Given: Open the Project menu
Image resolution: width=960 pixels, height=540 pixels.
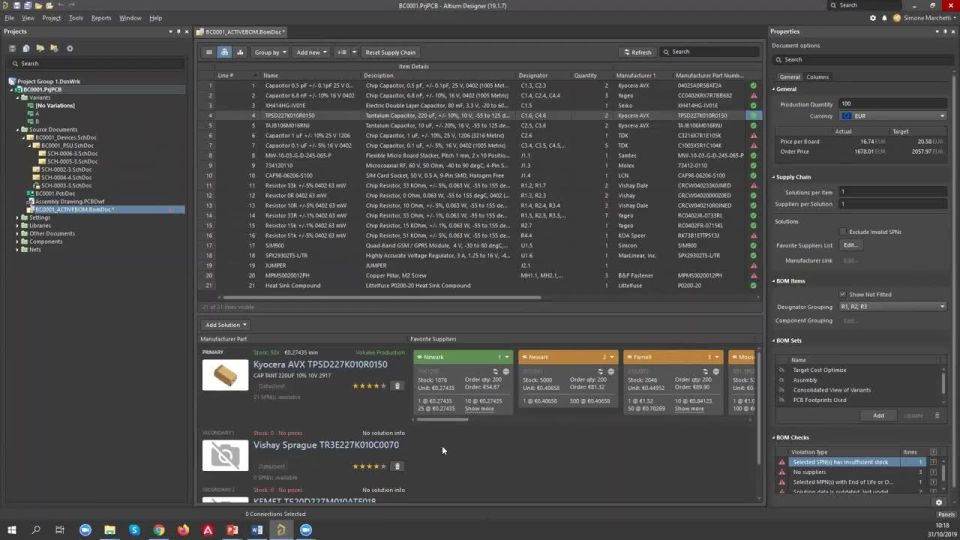Looking at the screenshot, I should coord(51,18).
